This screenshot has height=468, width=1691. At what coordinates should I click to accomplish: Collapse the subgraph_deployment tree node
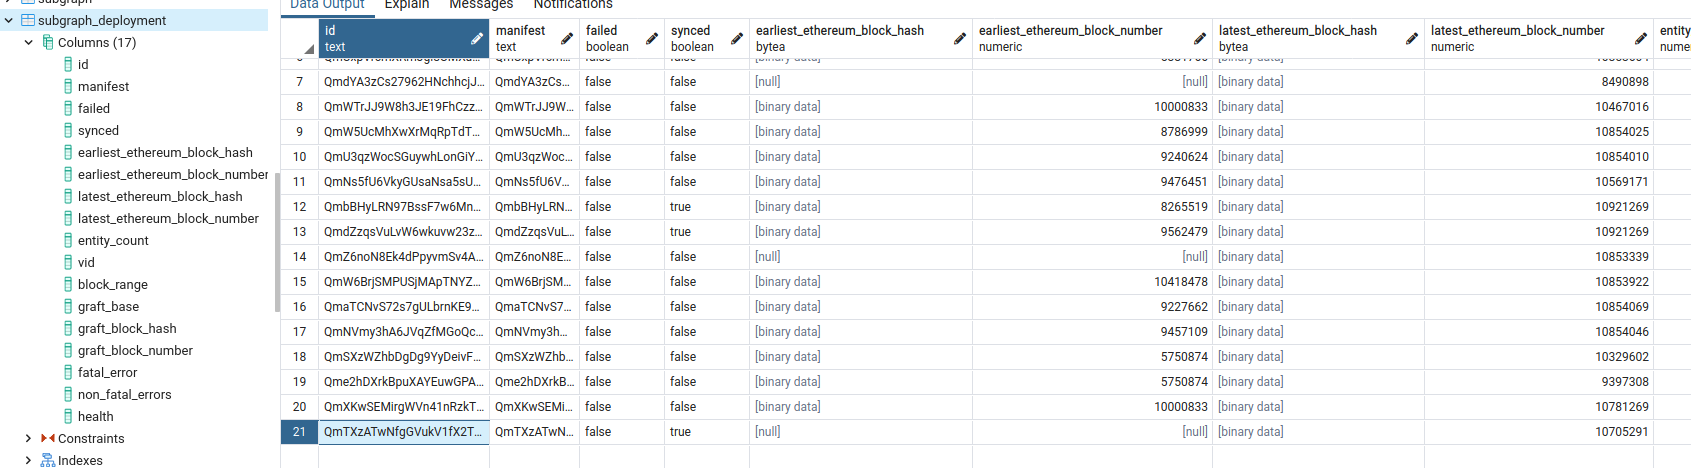pos(9,20)
